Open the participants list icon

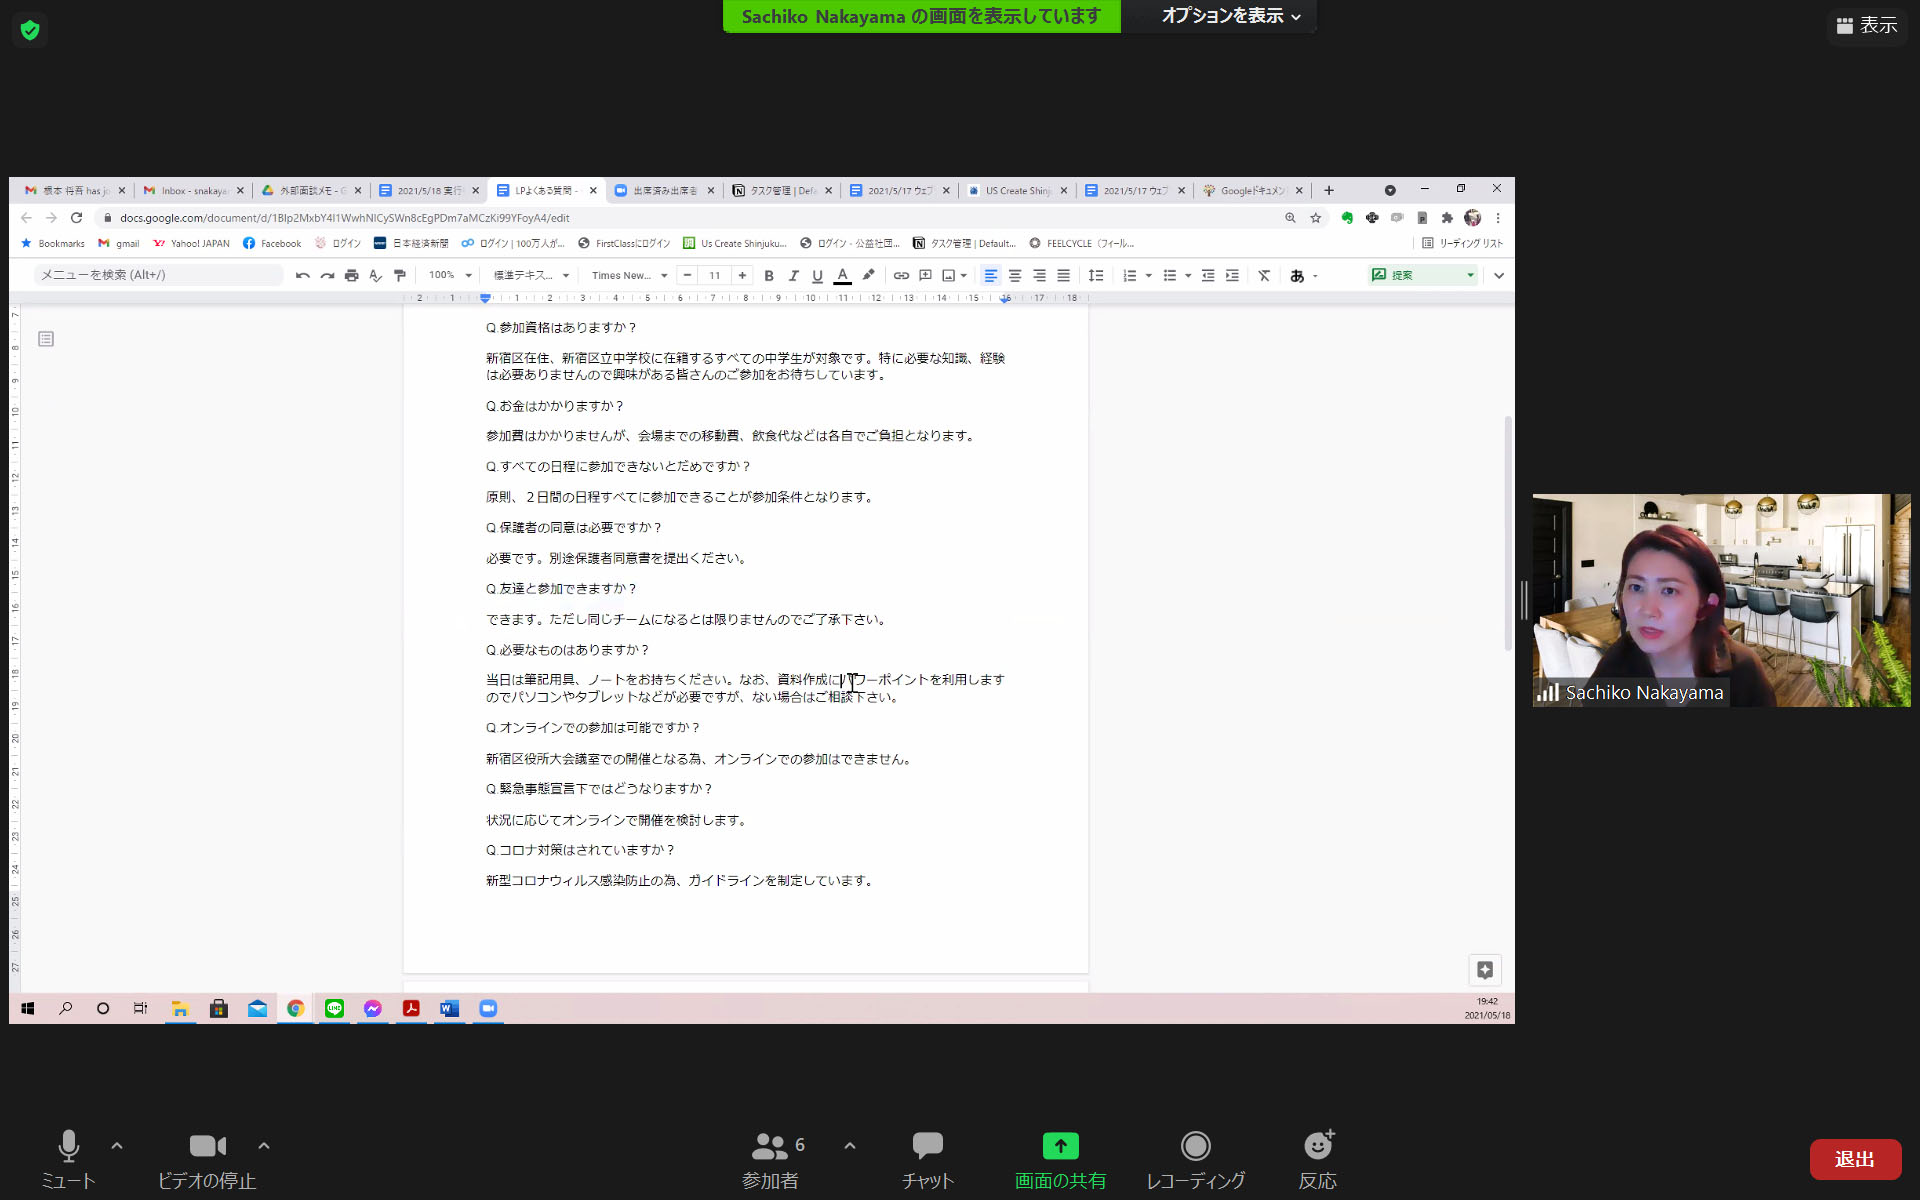click(x=769, y=1145)
